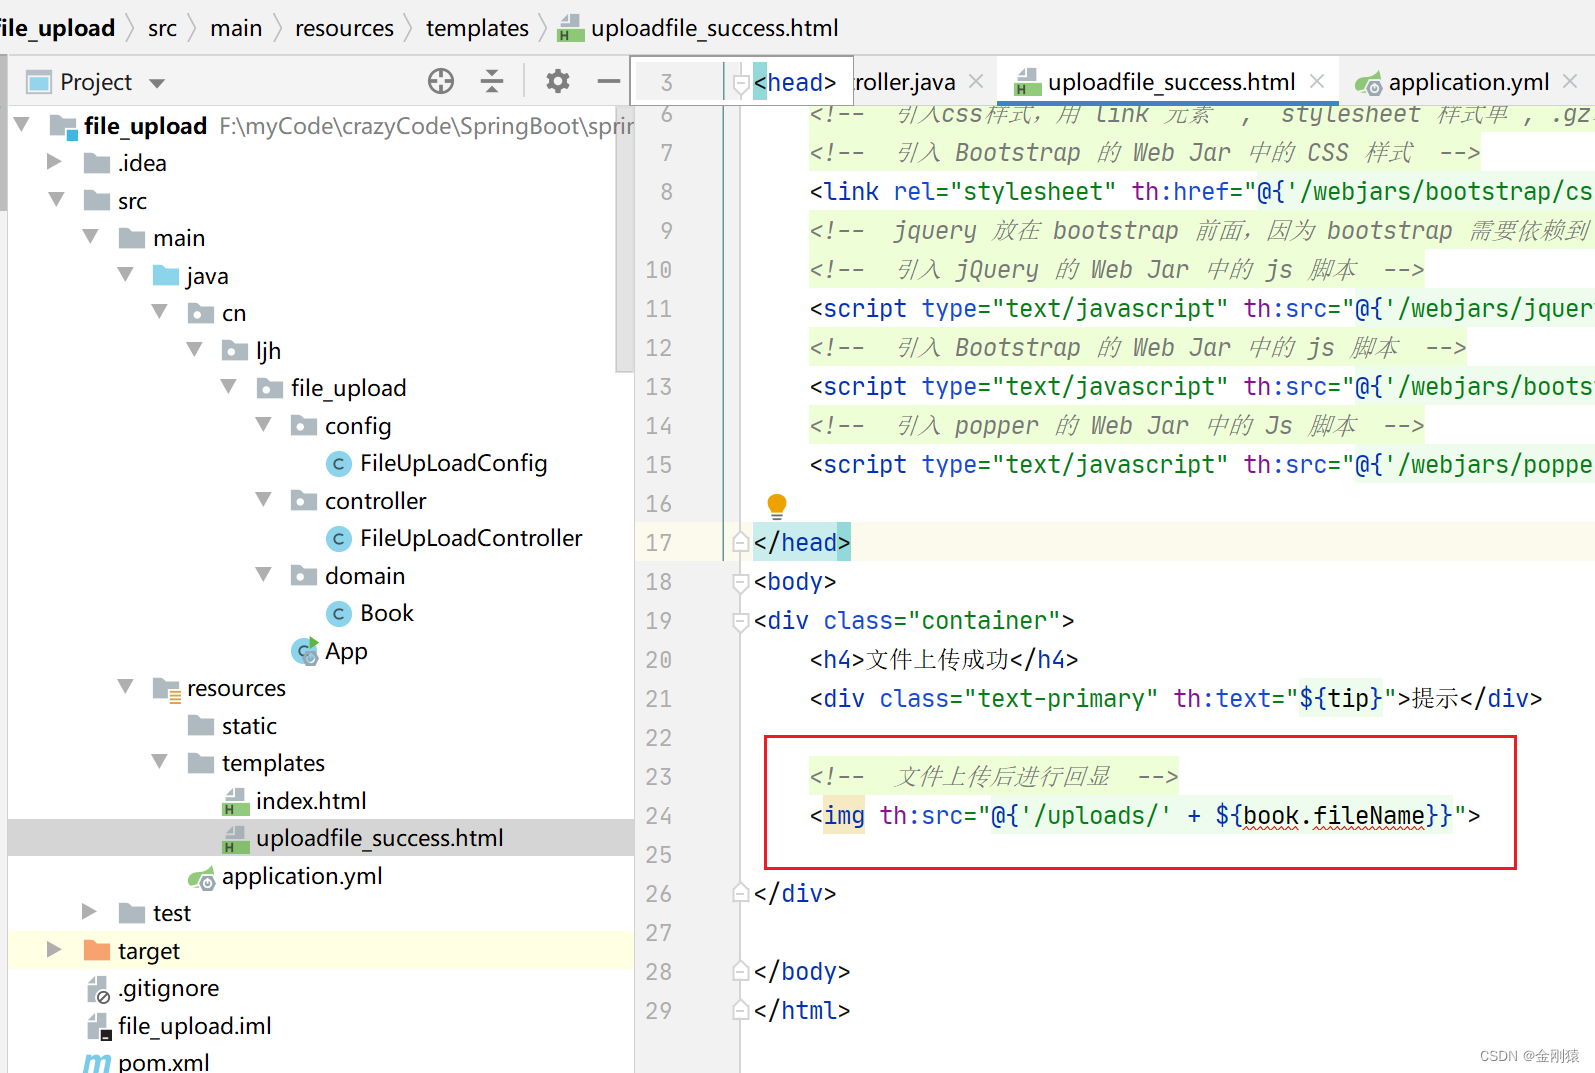This screenshot has width=1595, height=1073.
Task: Collapse the domain package arrow
Action: coord(264,574)
